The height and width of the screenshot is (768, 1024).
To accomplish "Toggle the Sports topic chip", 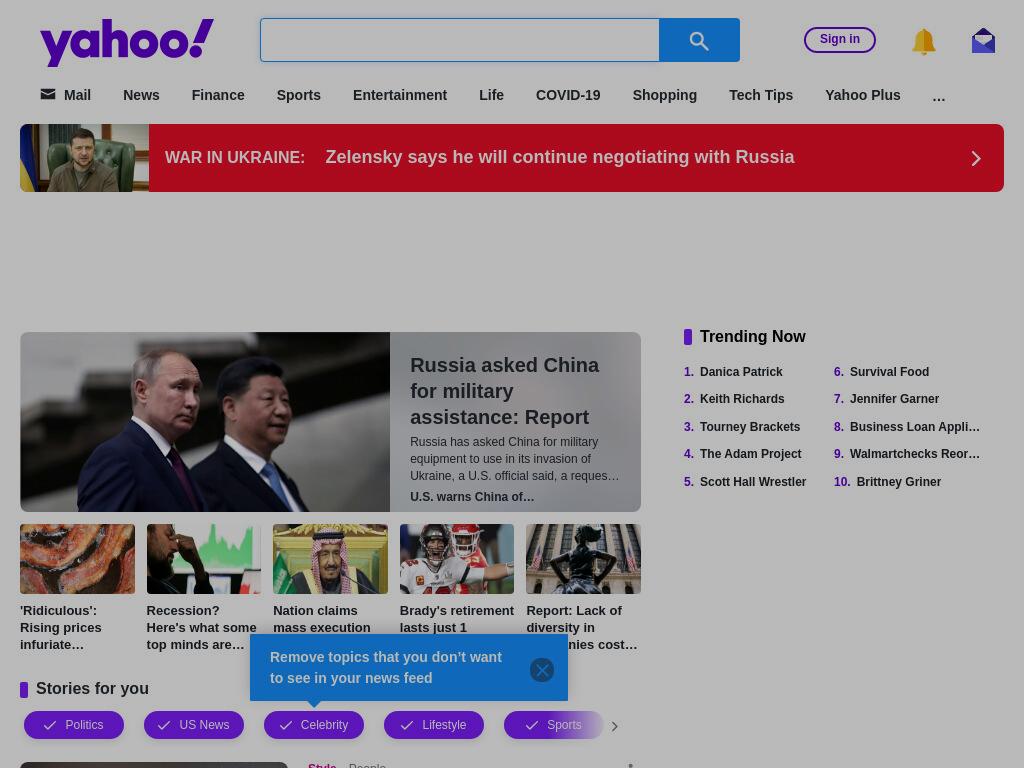I will 554,725.
